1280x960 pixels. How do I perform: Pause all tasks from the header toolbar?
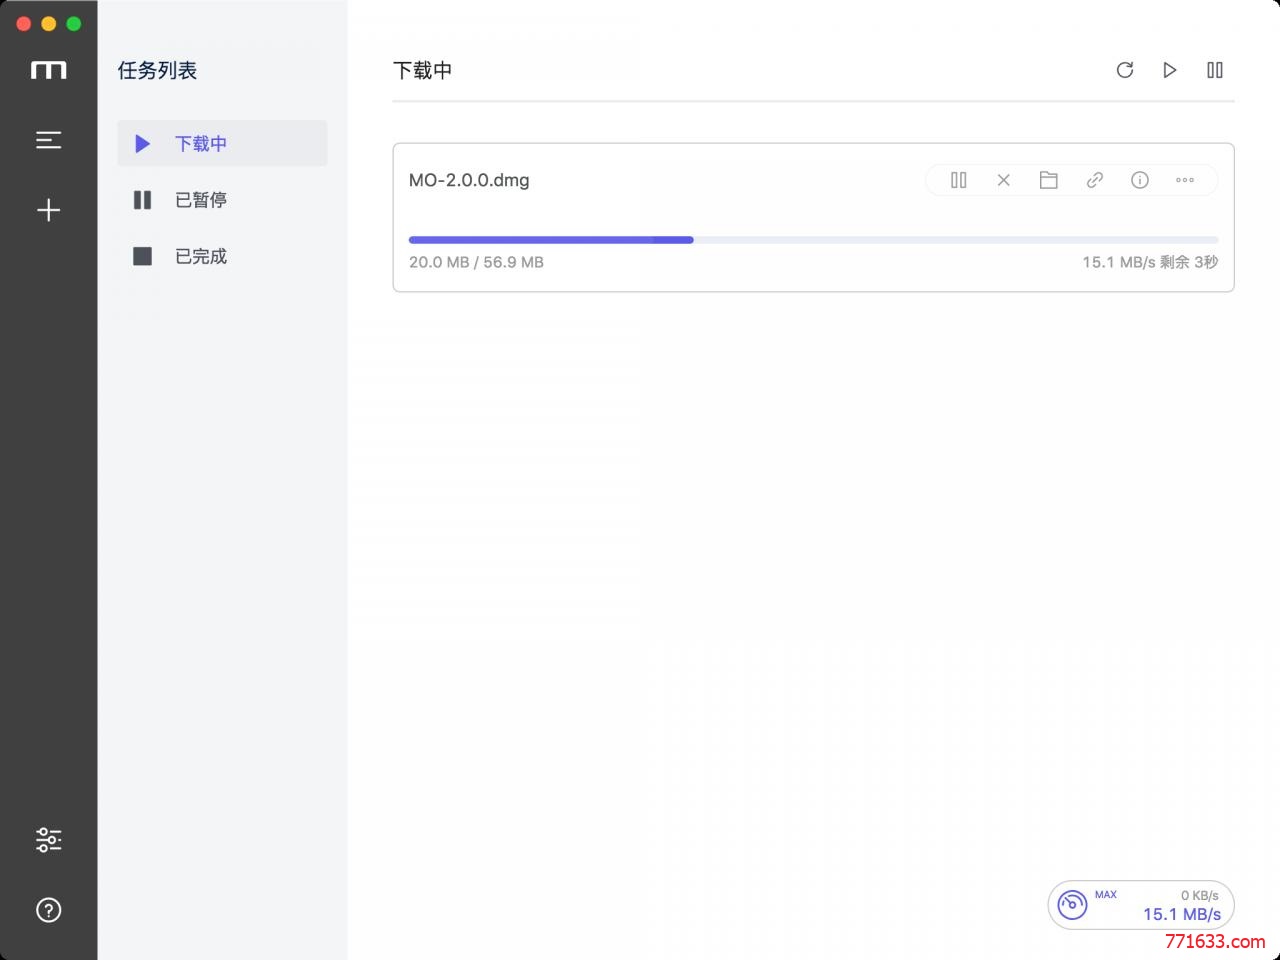point(1215,70)
